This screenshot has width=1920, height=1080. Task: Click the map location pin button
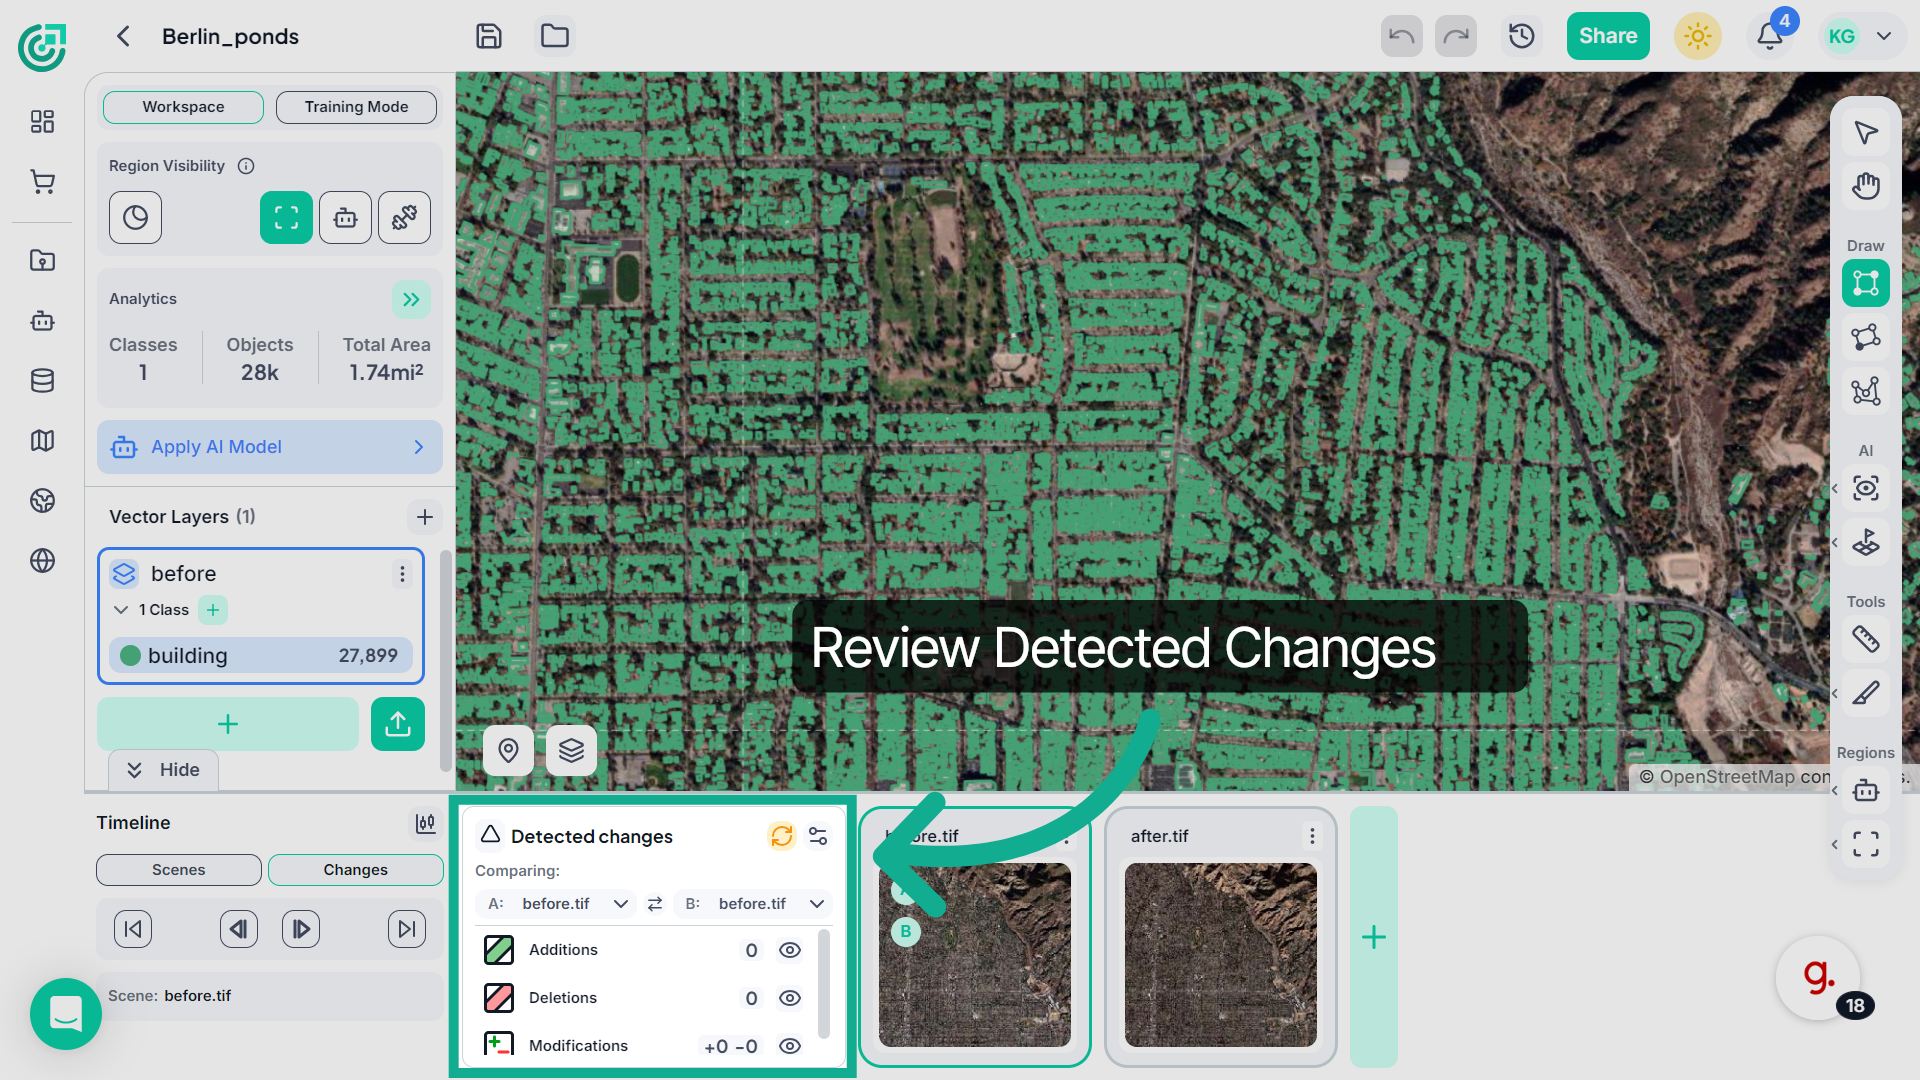[x=508, y=750]
